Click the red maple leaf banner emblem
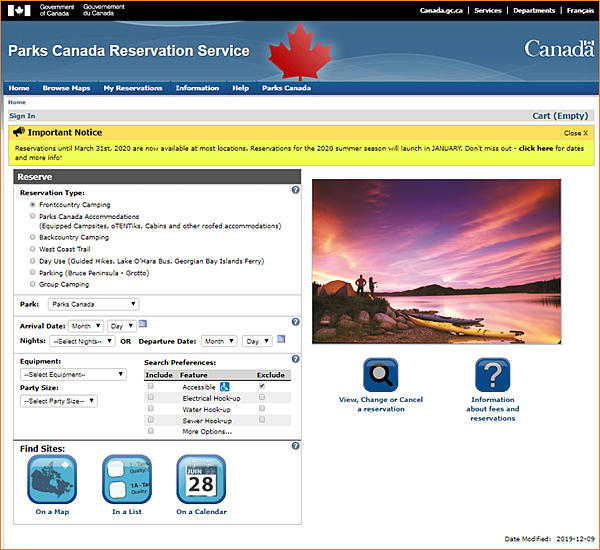600x550 pixels. [300, 52]
